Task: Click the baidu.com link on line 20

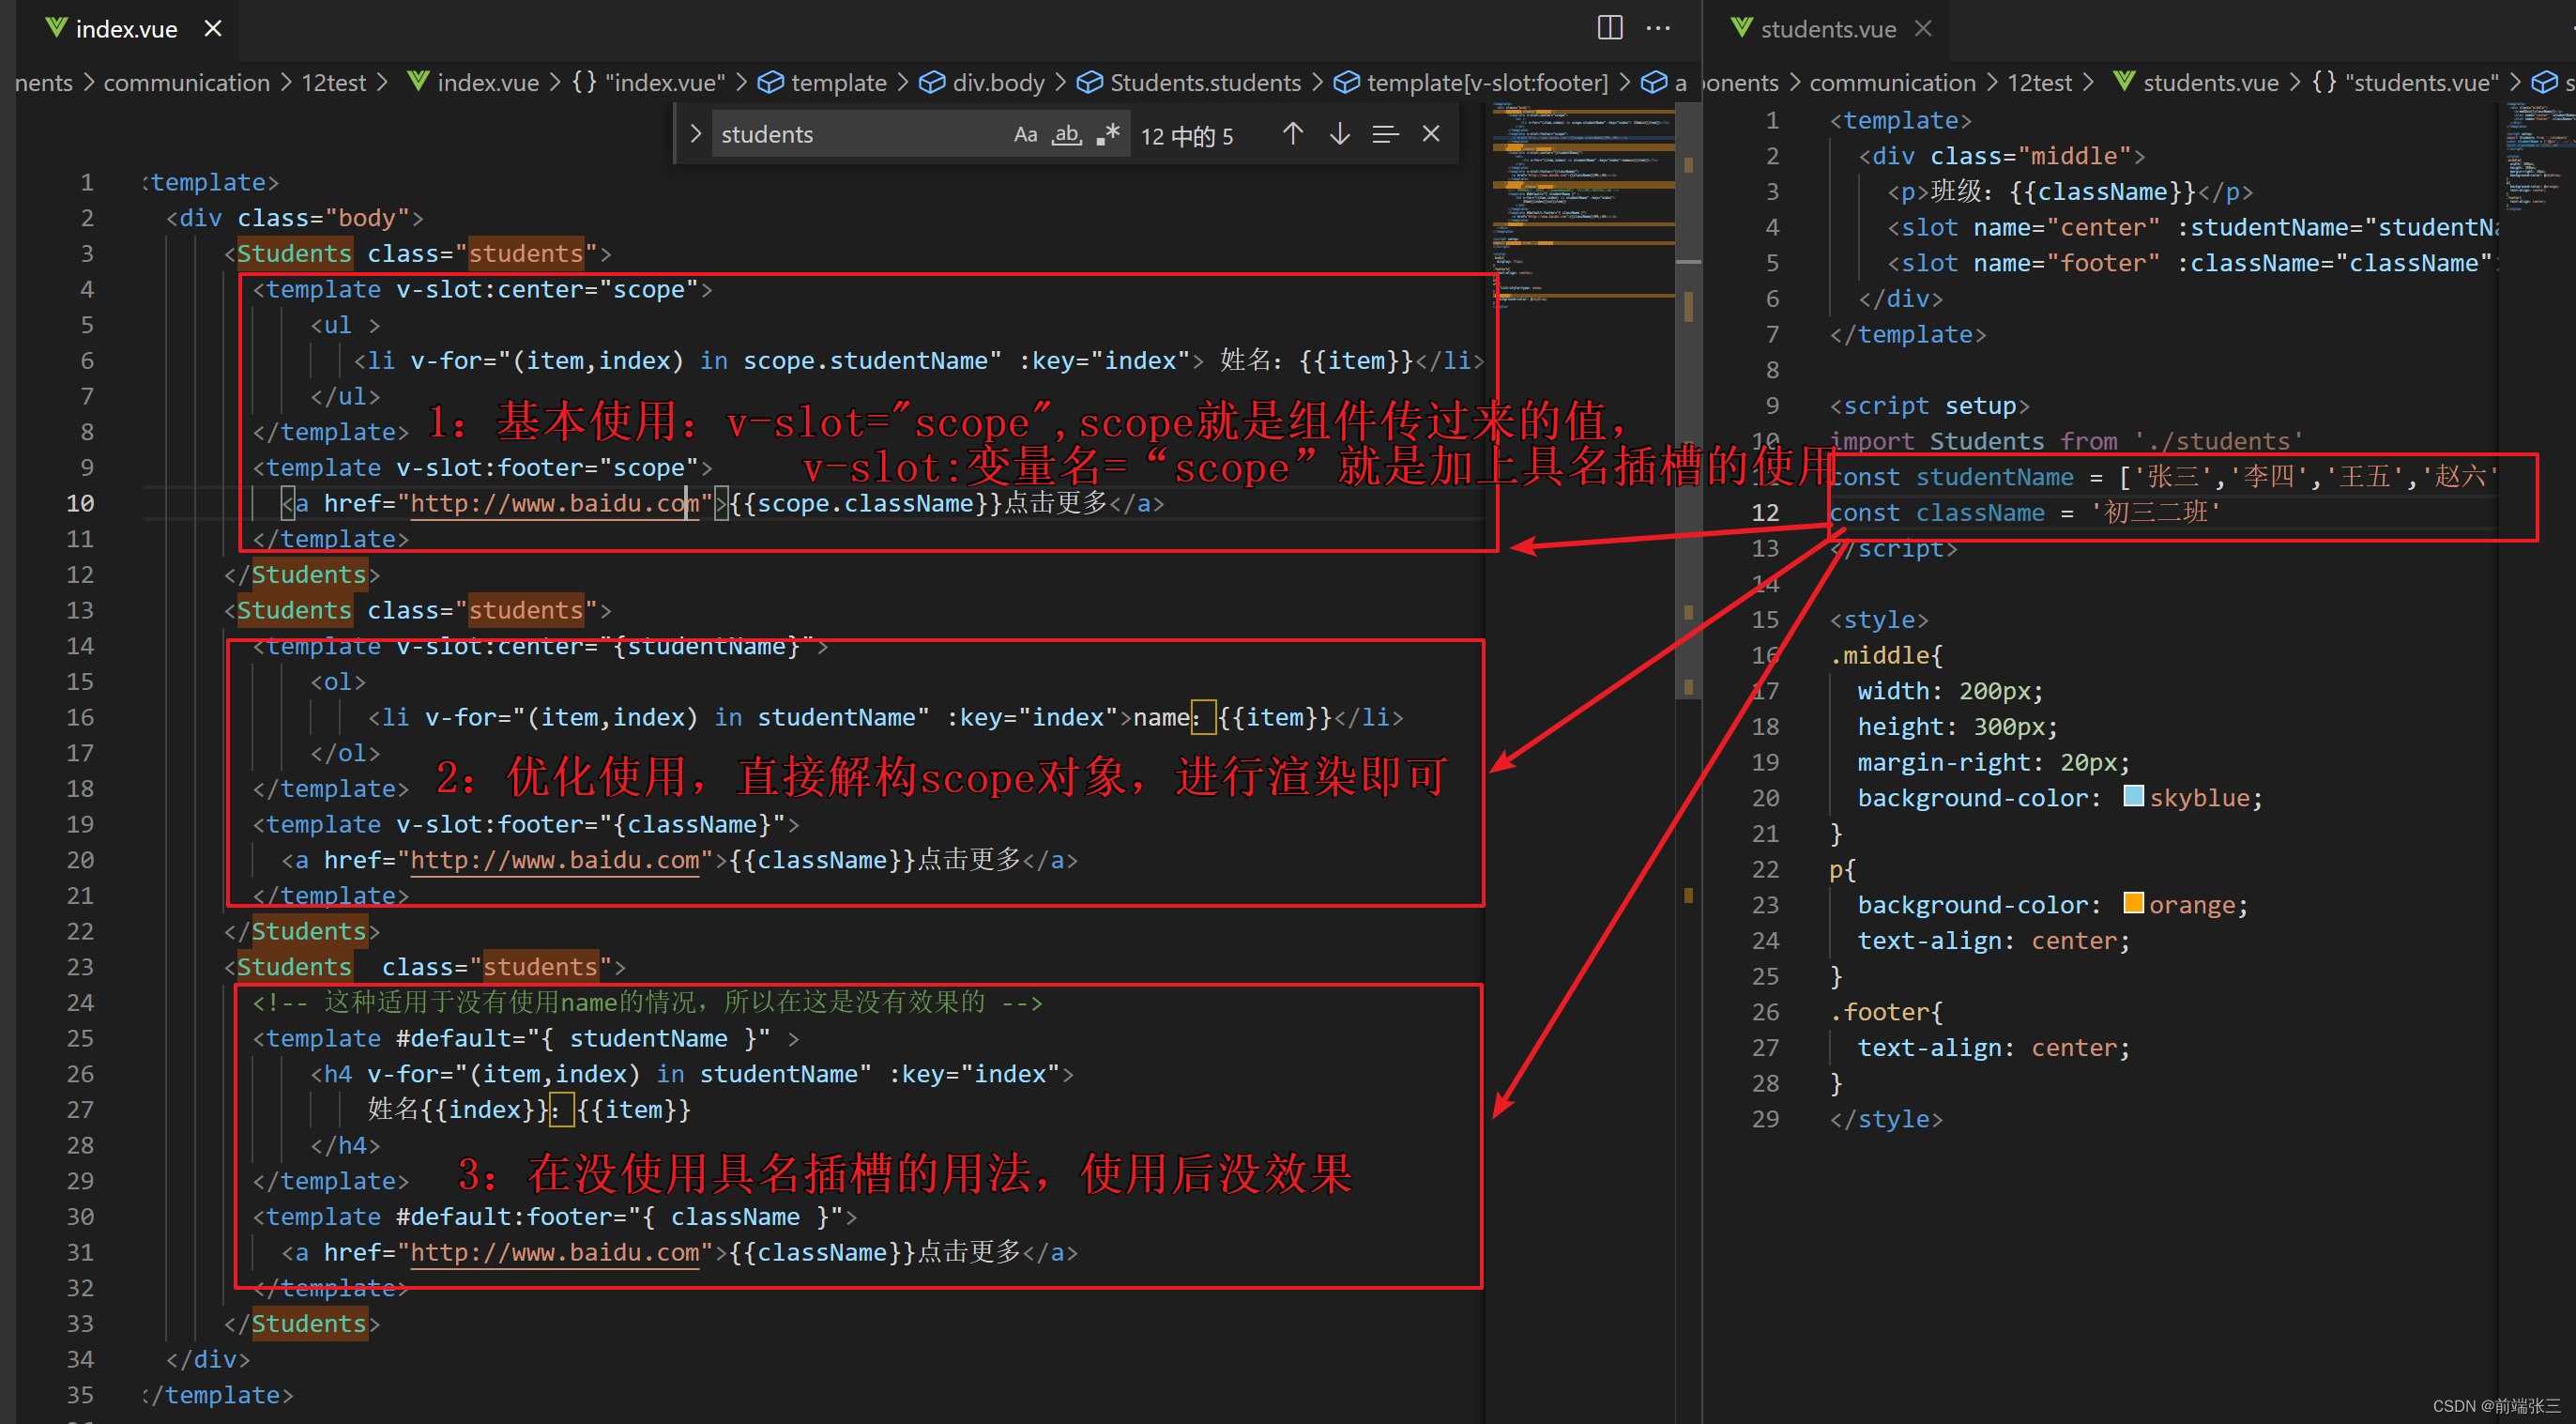Action: click(x=555, y=860)
